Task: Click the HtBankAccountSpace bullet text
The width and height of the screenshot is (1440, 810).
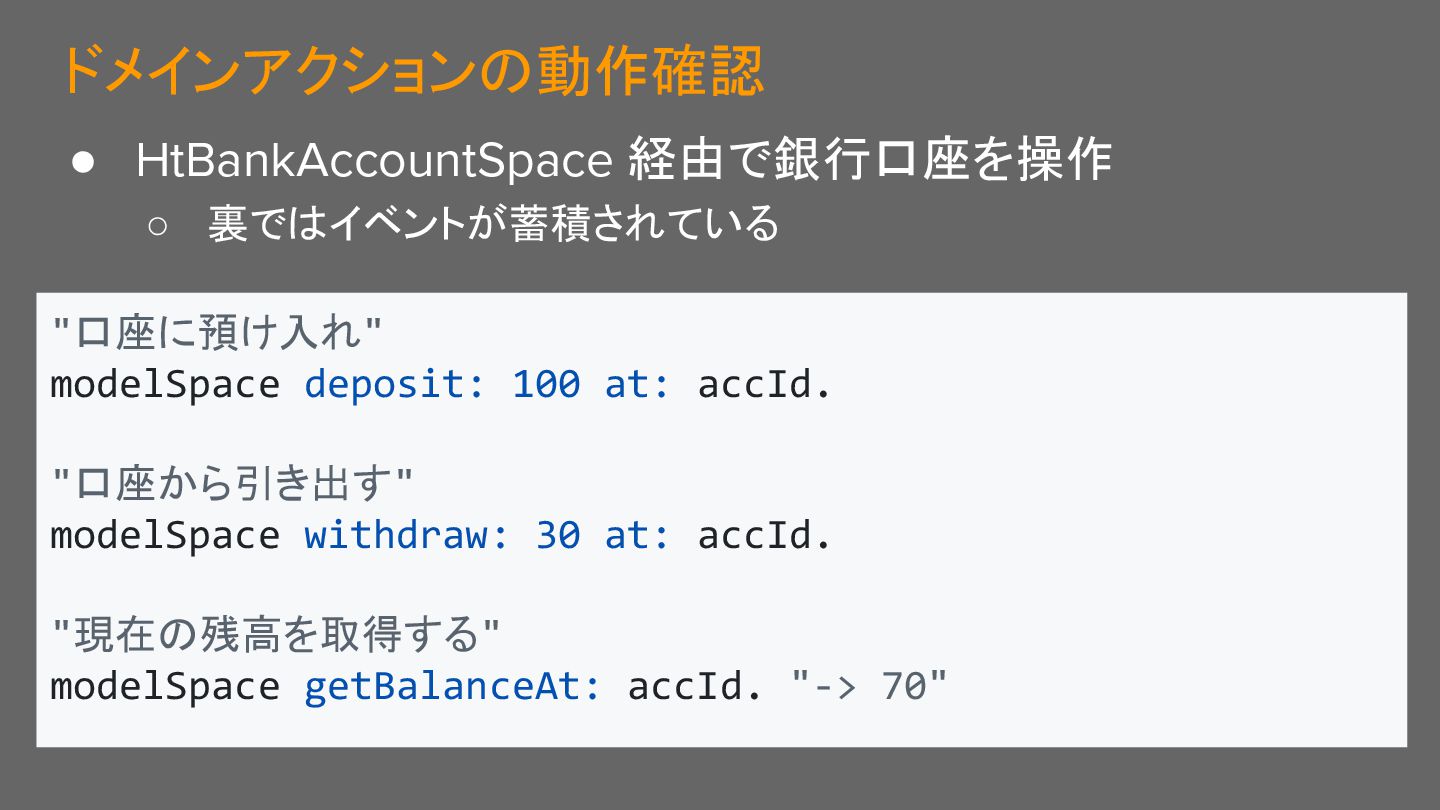Action: (624, 160)
